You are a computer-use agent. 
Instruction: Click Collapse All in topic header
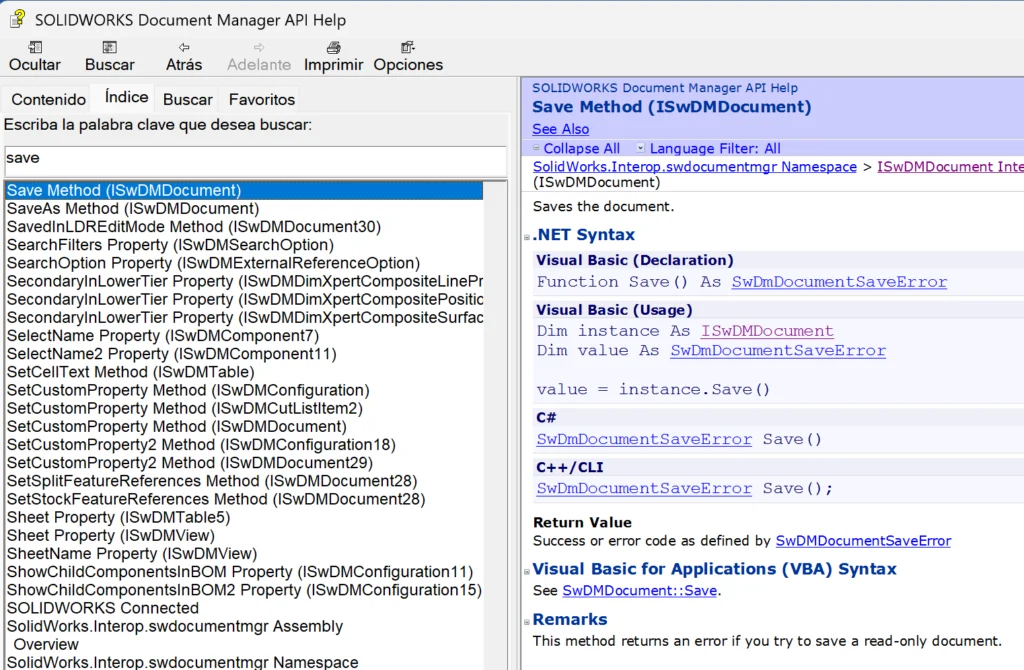[581, 148]
